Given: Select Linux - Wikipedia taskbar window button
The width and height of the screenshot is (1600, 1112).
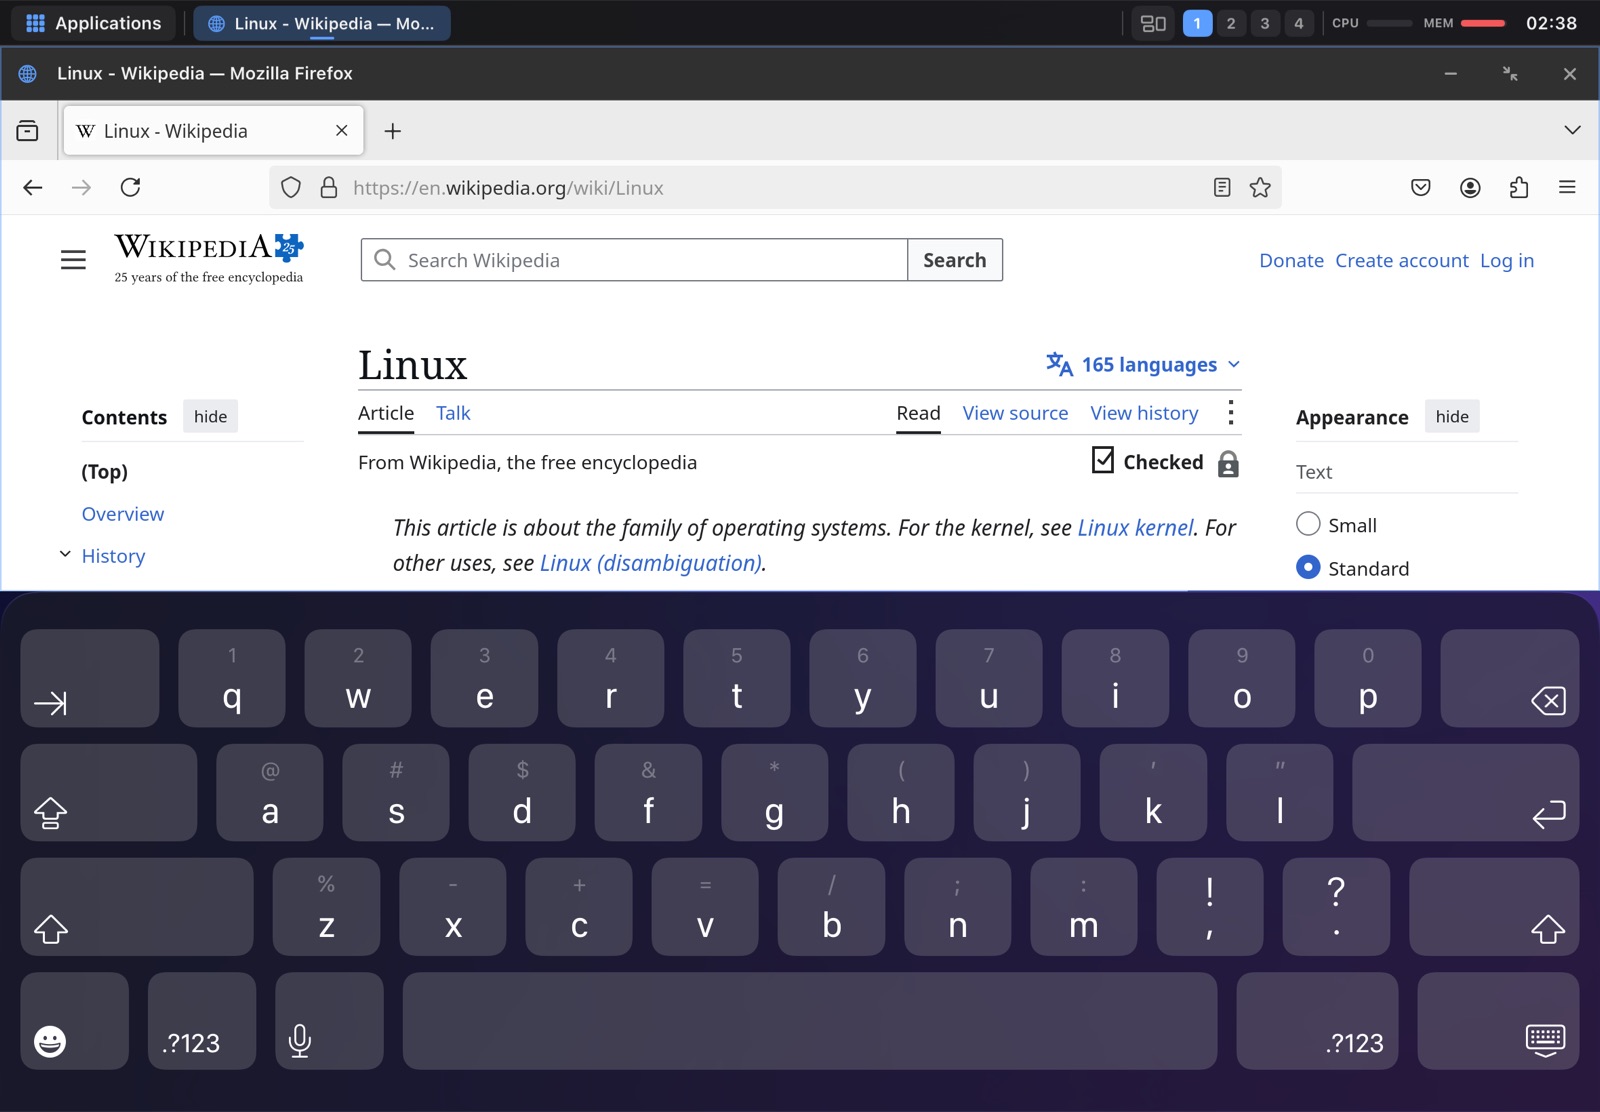Looking at the screenshot, I should [x=322, y=23].
